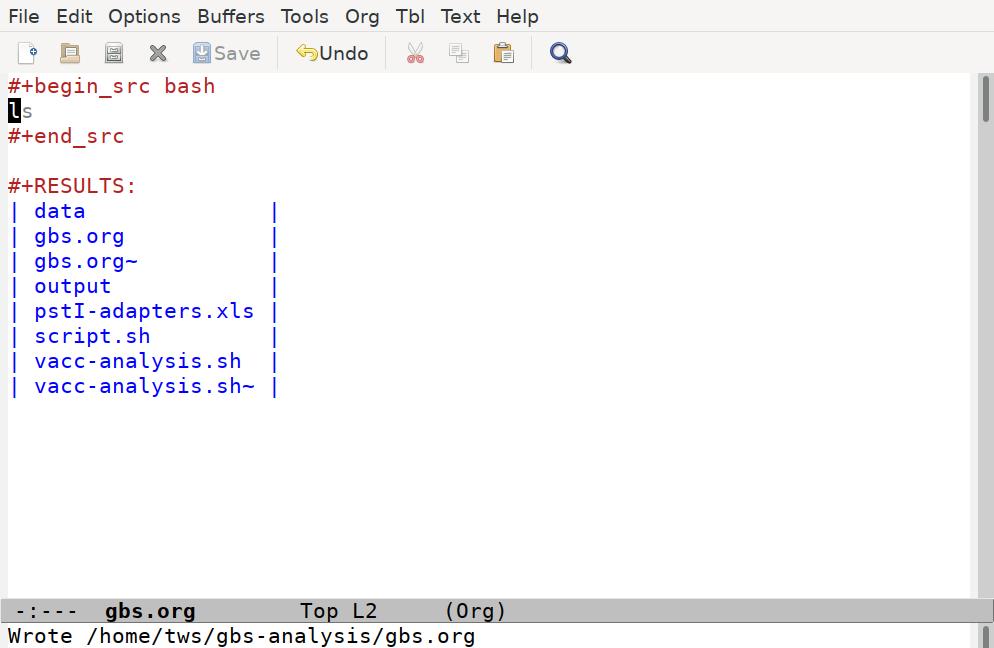Click the New File toolbar icon
The image size is (994, 648).
click(27, 53)
